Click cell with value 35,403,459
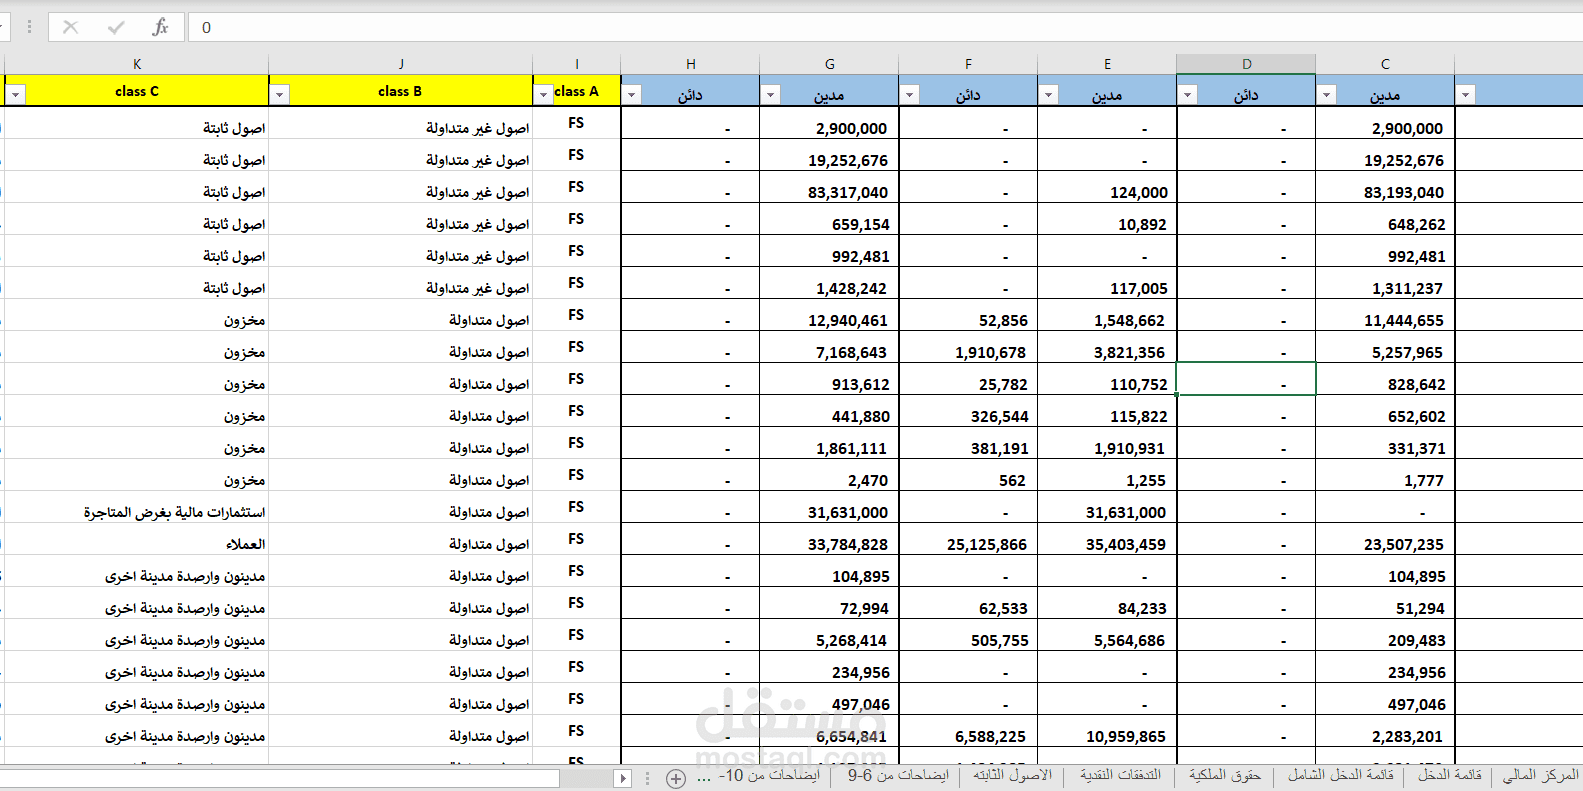 (1108, 540)
